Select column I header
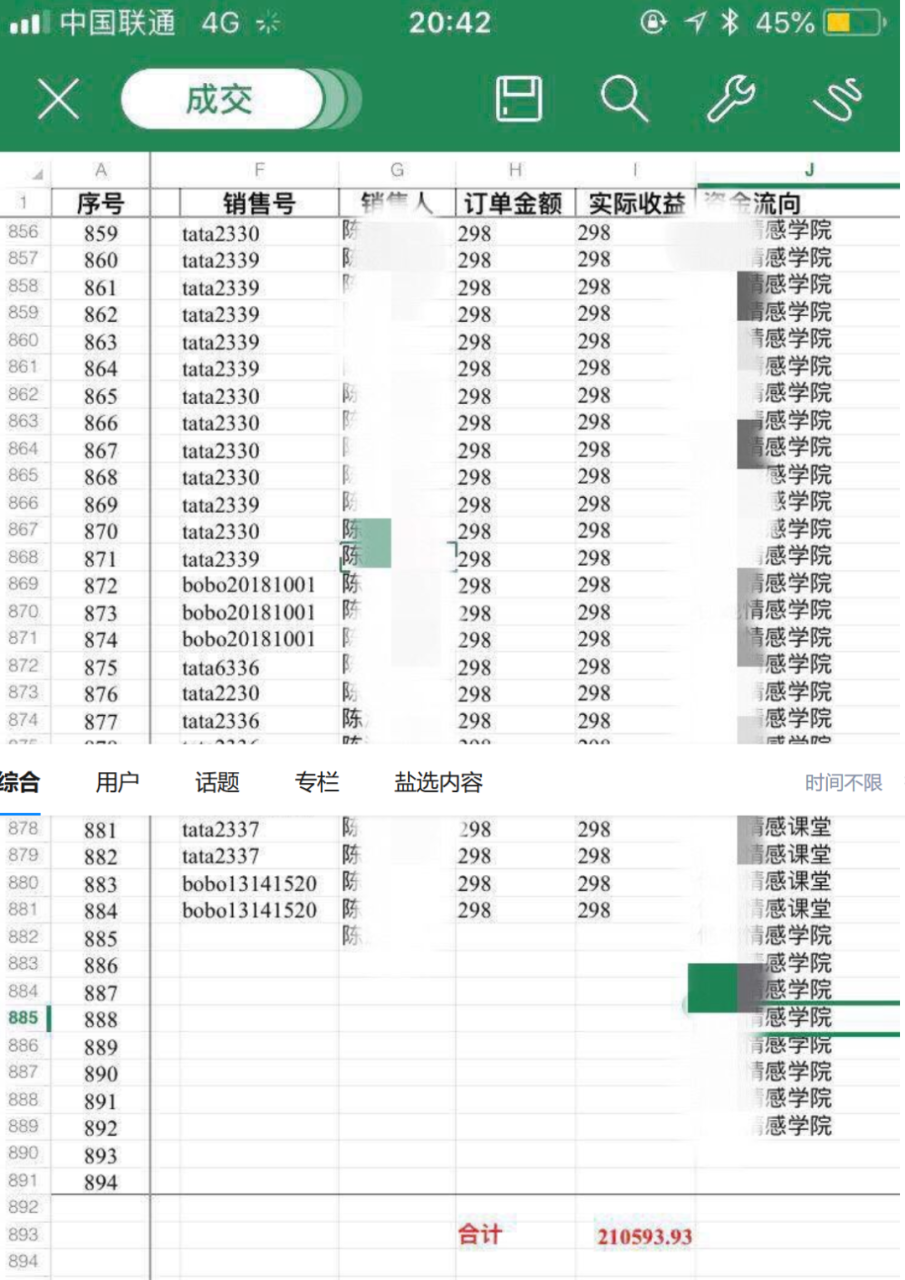905x1280 pixels. (635, 171)
